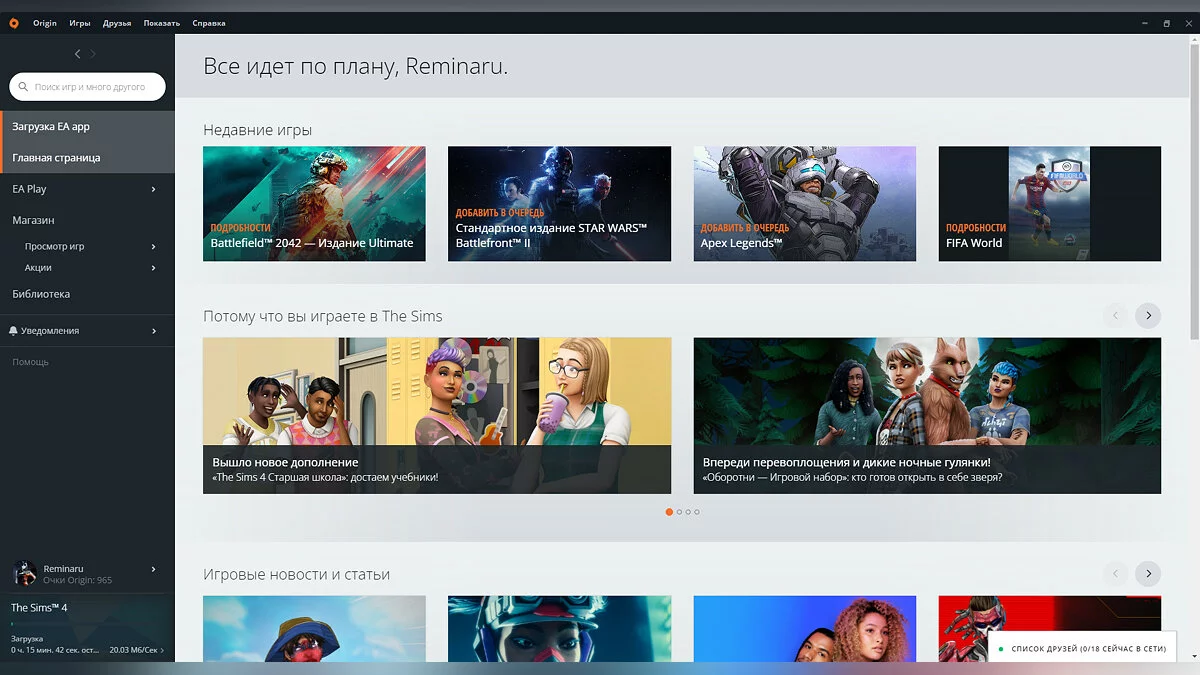The width and height of the screenshot is (1200, 675).
Task: Show next news articles with the arrow
Action: 1148,573
